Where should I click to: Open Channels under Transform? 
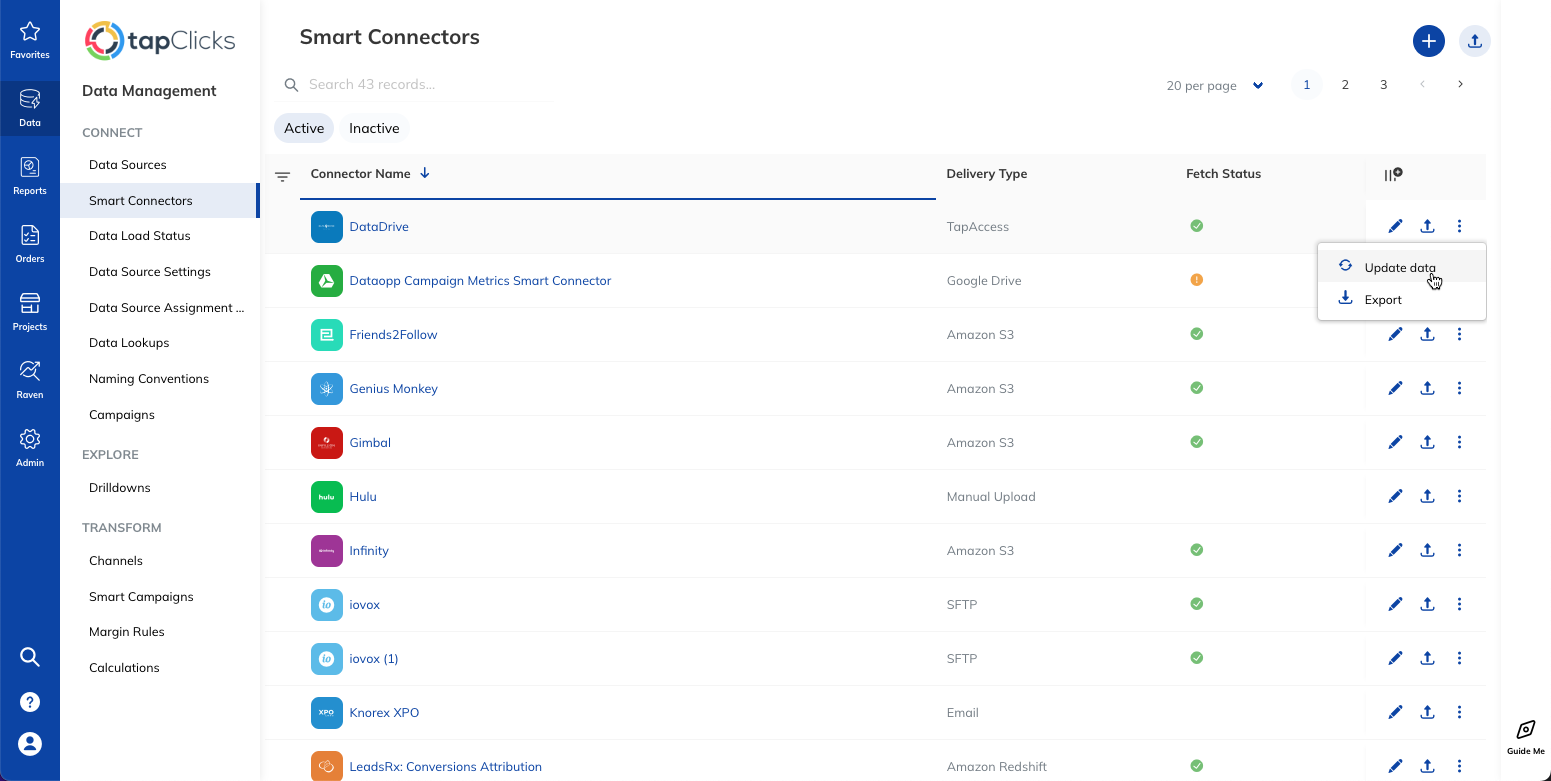point(116,561)
